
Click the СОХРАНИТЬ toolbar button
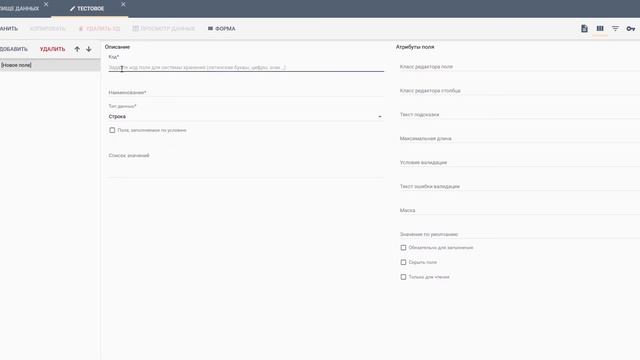point(9,29)
